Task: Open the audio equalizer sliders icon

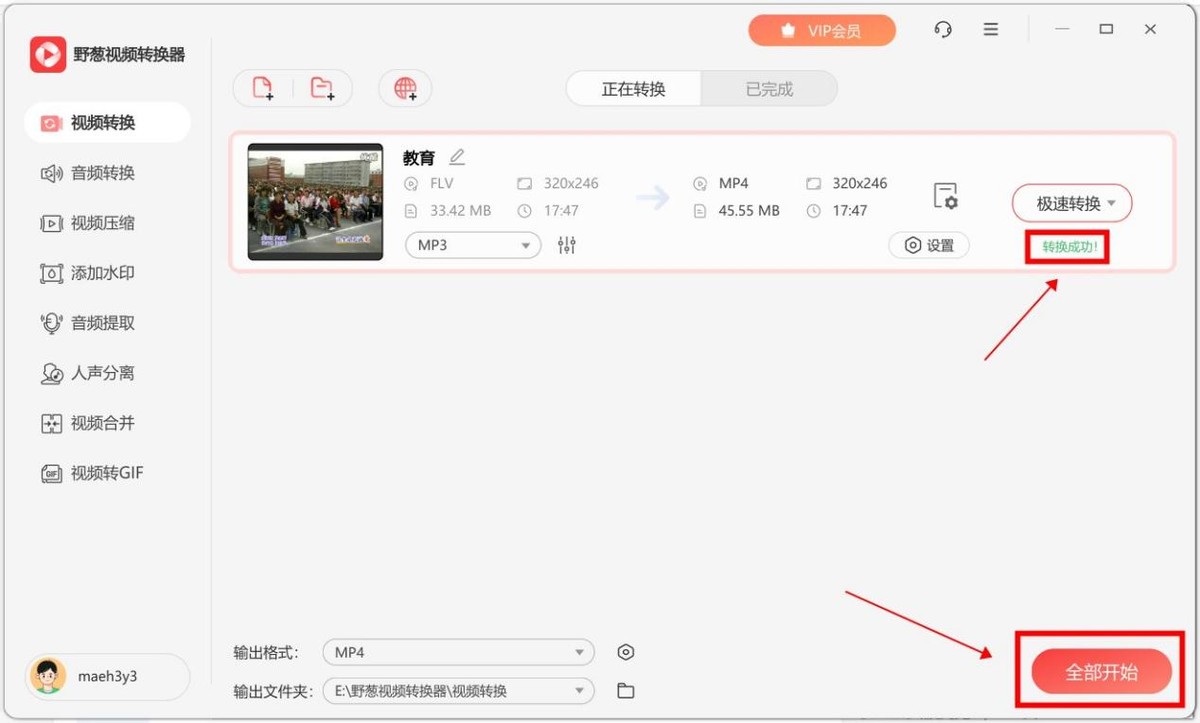Action: tap(567, 245)
